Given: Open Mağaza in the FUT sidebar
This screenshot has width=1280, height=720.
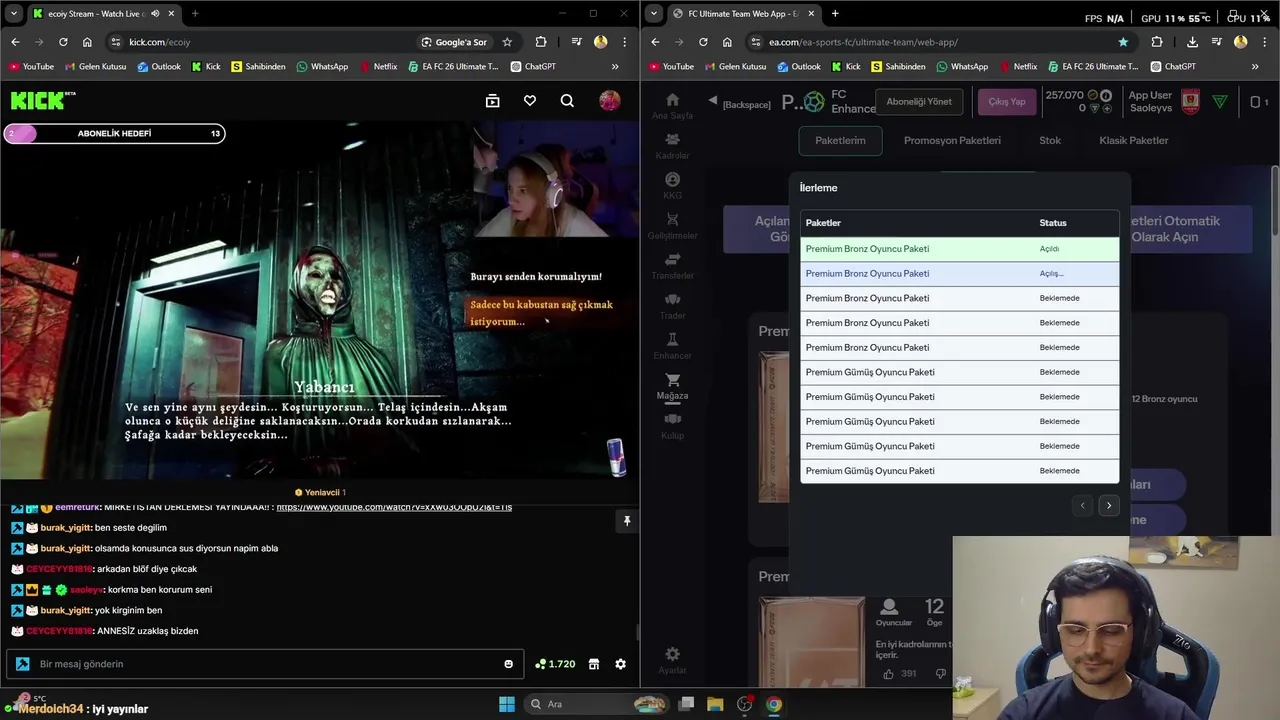Looking at the screenshot, I should click(672, 386).
